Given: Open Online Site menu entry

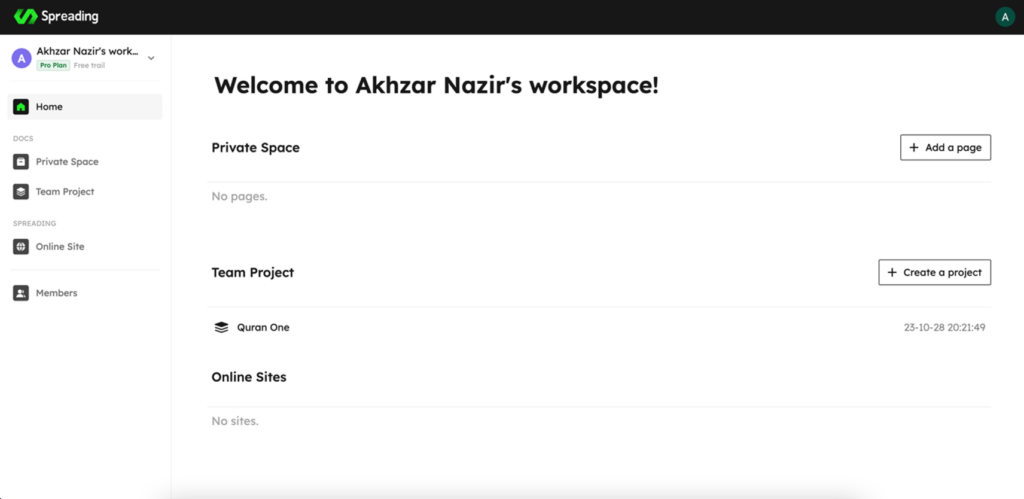Looking at the screenshot, I should click(85, 247).
